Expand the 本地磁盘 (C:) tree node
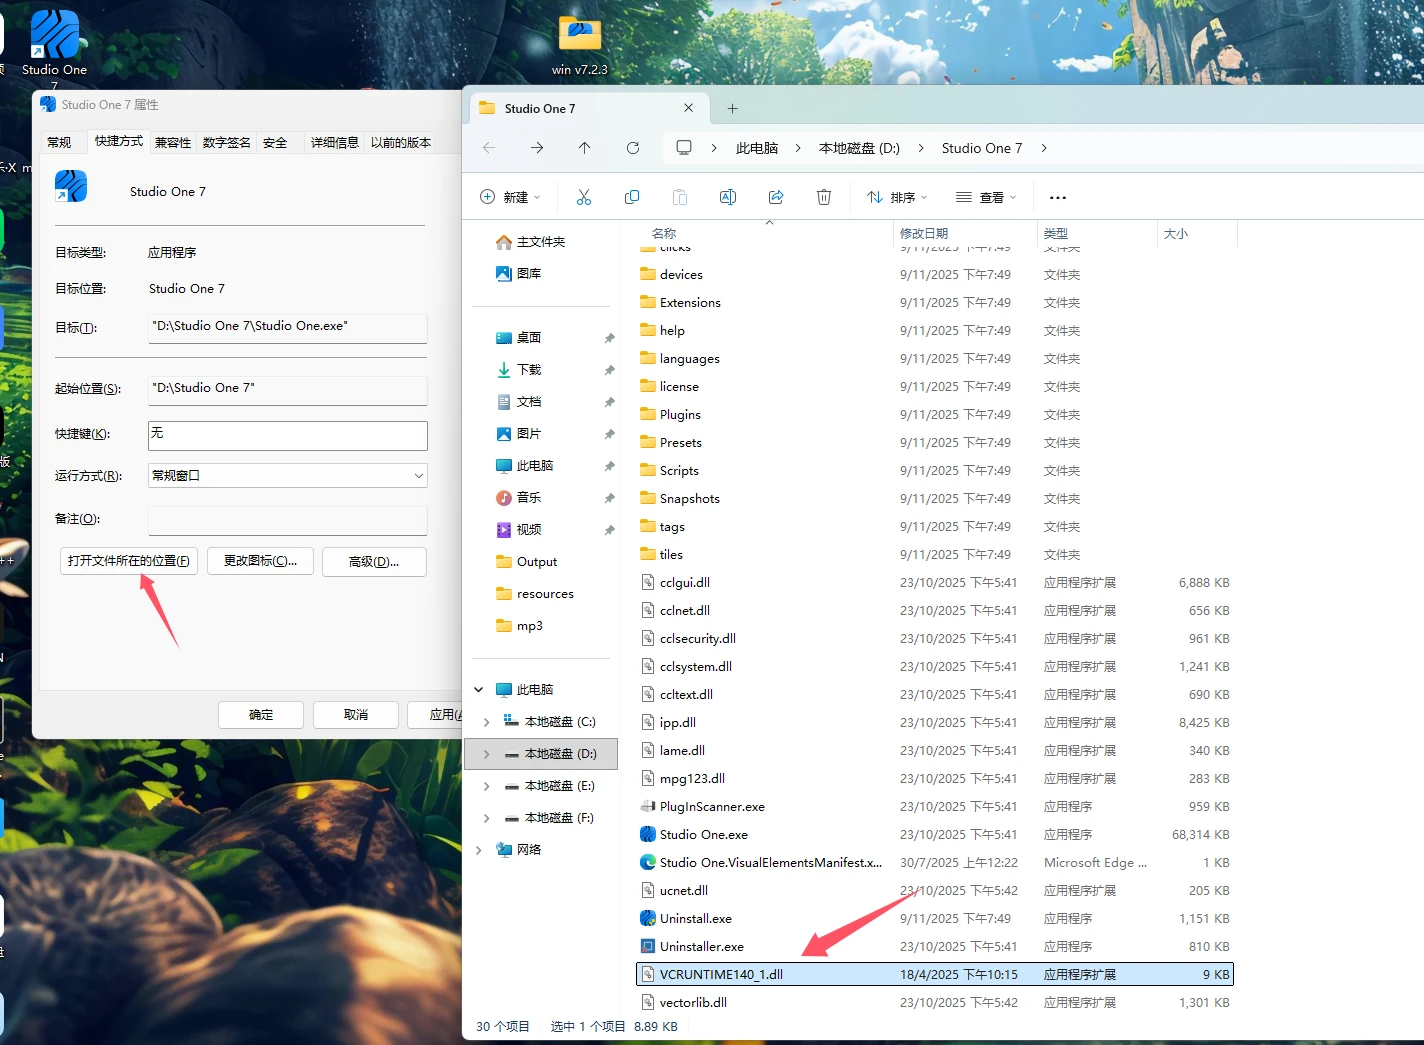 pyautogui.click(x=487, y=722)
